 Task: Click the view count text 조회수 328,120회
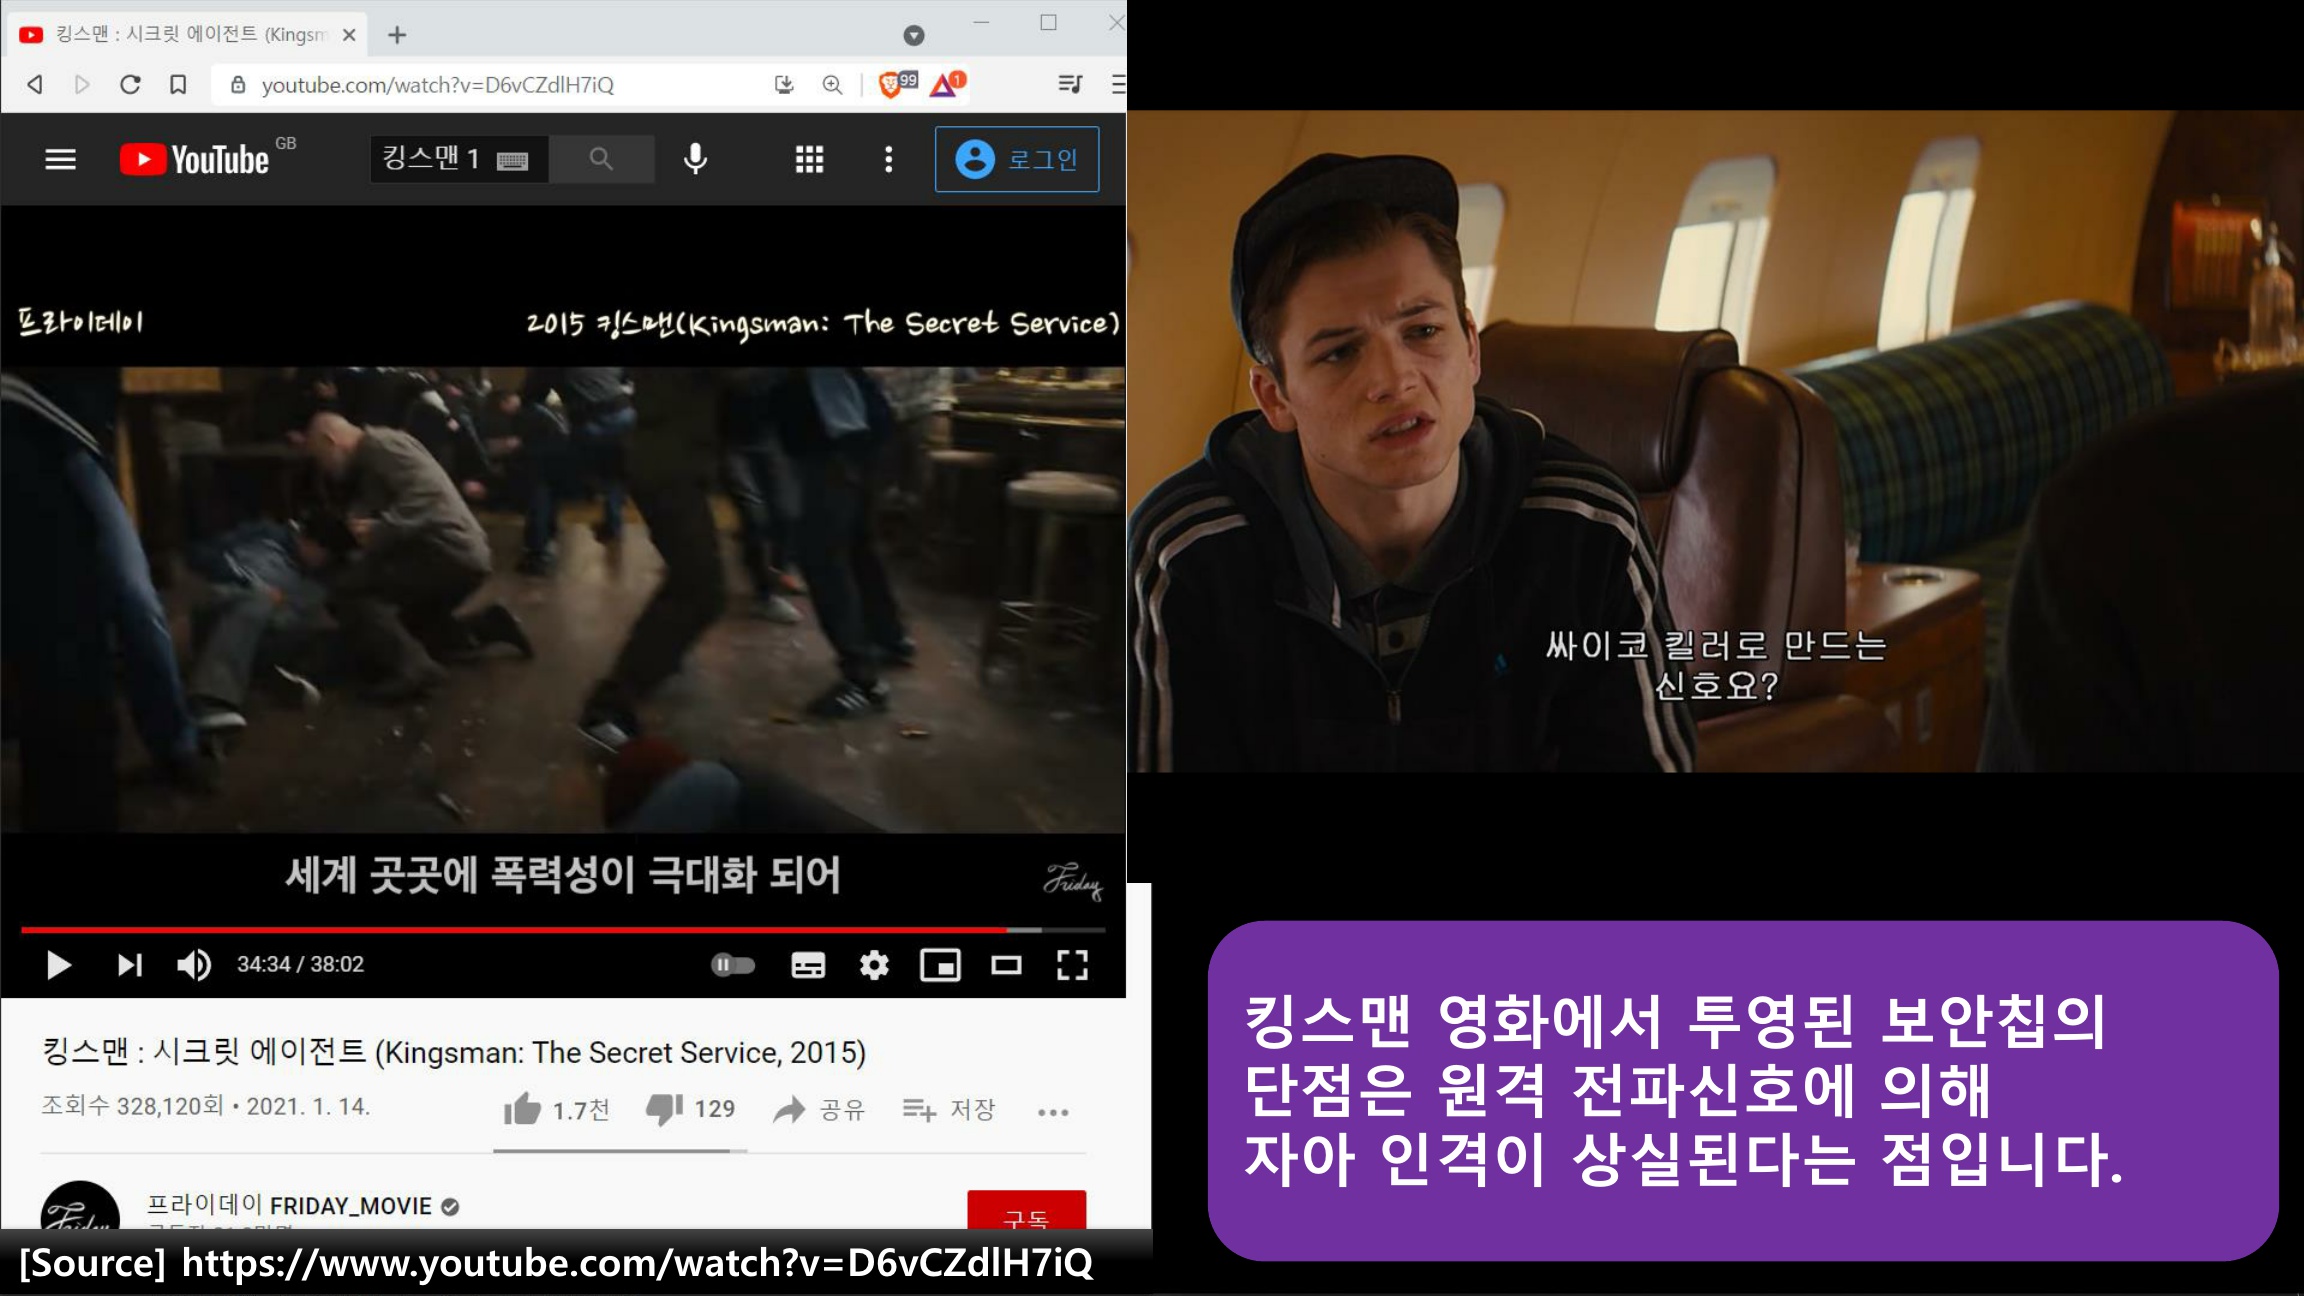[132, 1106]
